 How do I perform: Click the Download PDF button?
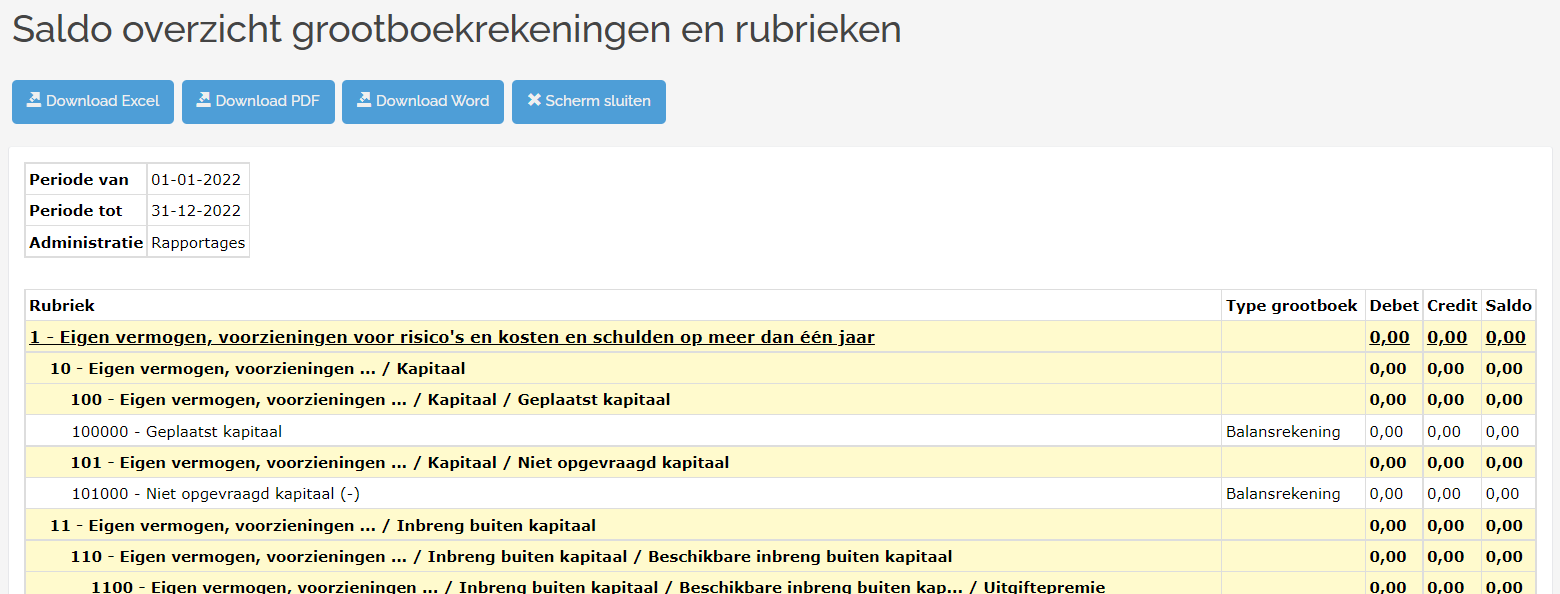click(x=258, y=101)
